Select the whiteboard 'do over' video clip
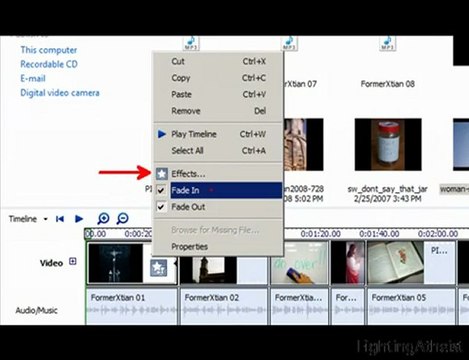 click(299, 263)
